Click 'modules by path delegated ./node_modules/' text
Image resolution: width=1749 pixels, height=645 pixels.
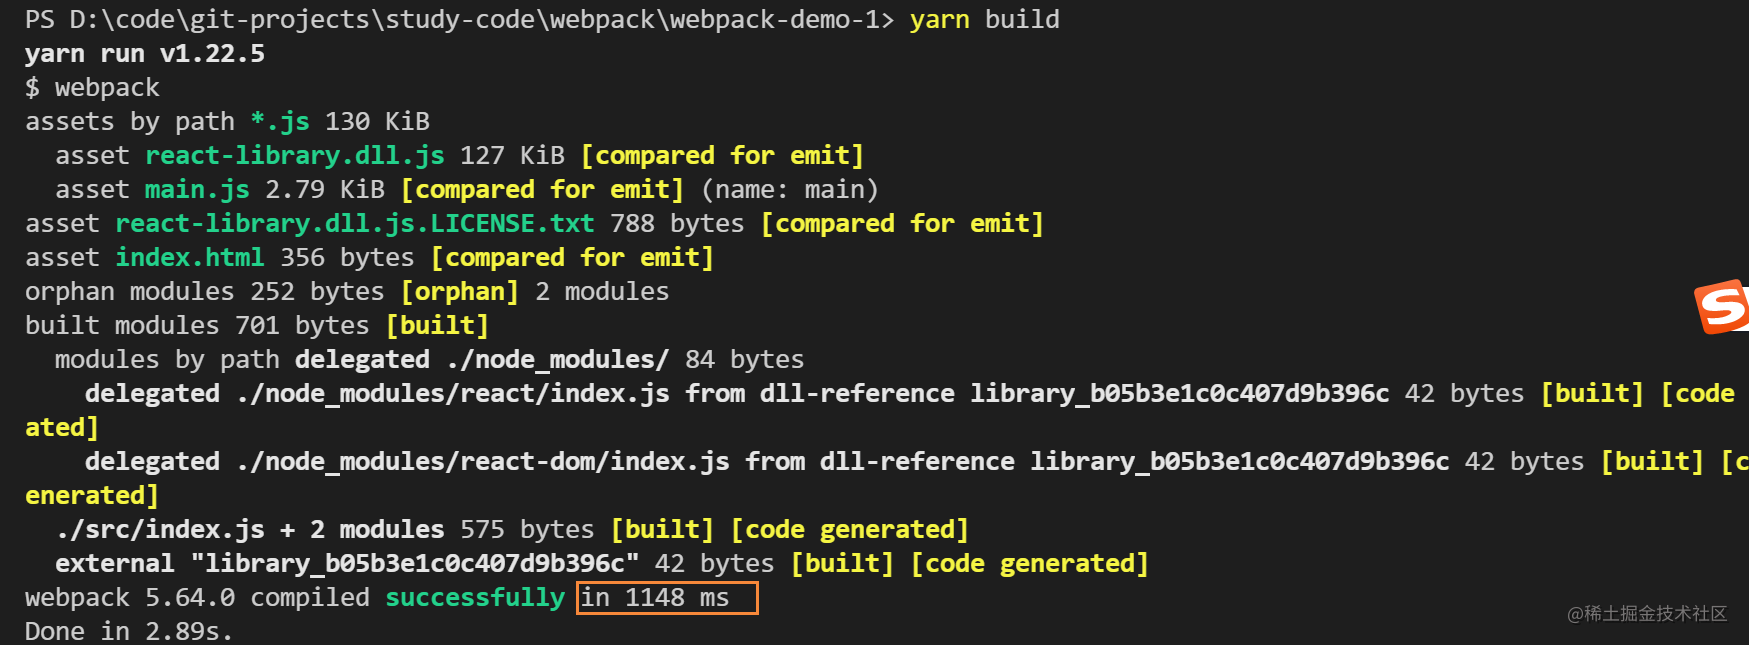[362, 360]
